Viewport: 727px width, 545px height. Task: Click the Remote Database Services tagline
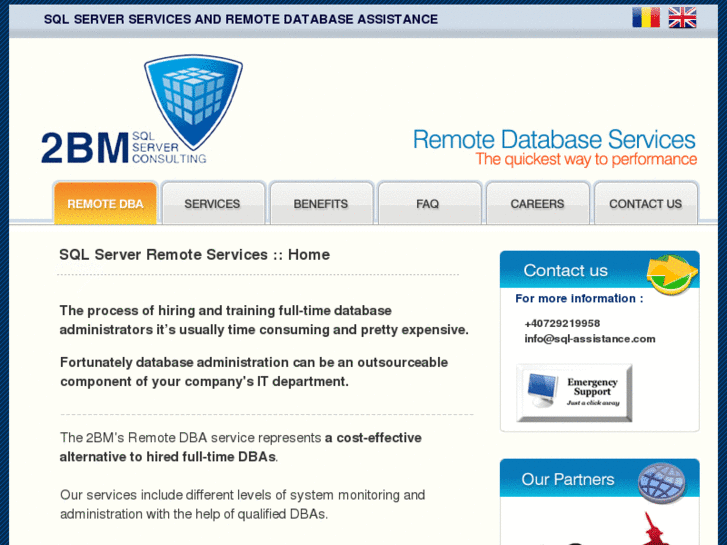click(554, 140)
